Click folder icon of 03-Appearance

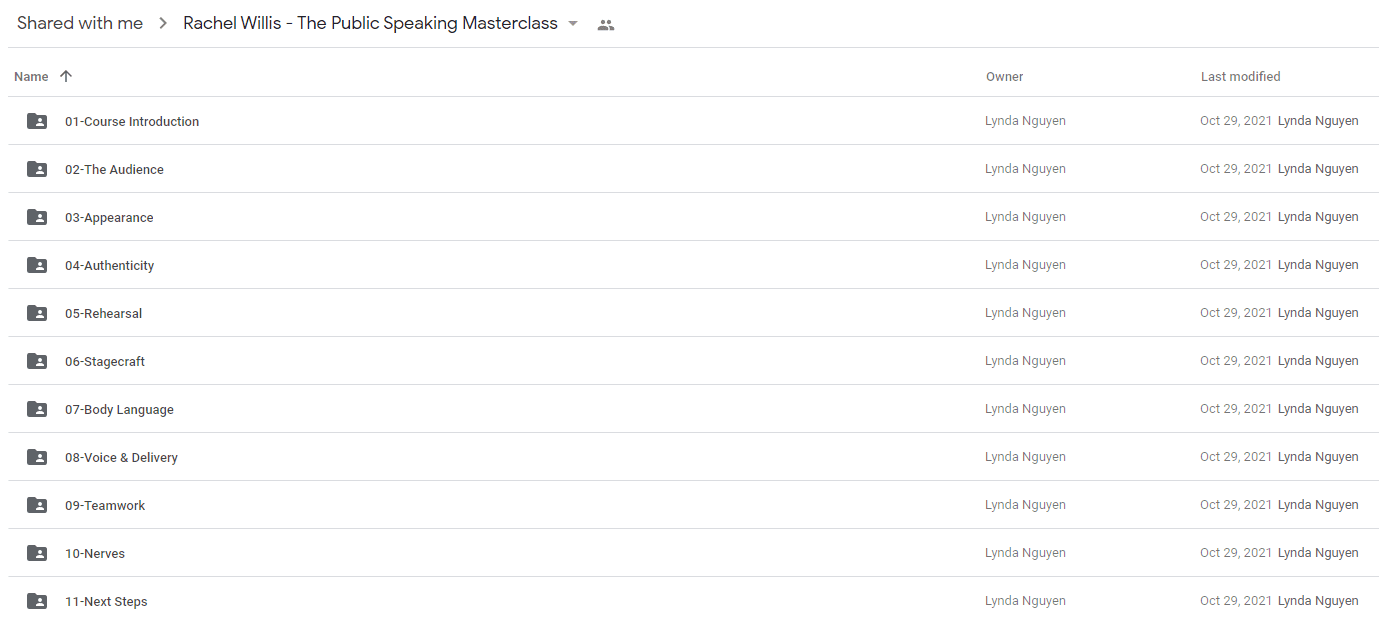(x=37, y=217)
